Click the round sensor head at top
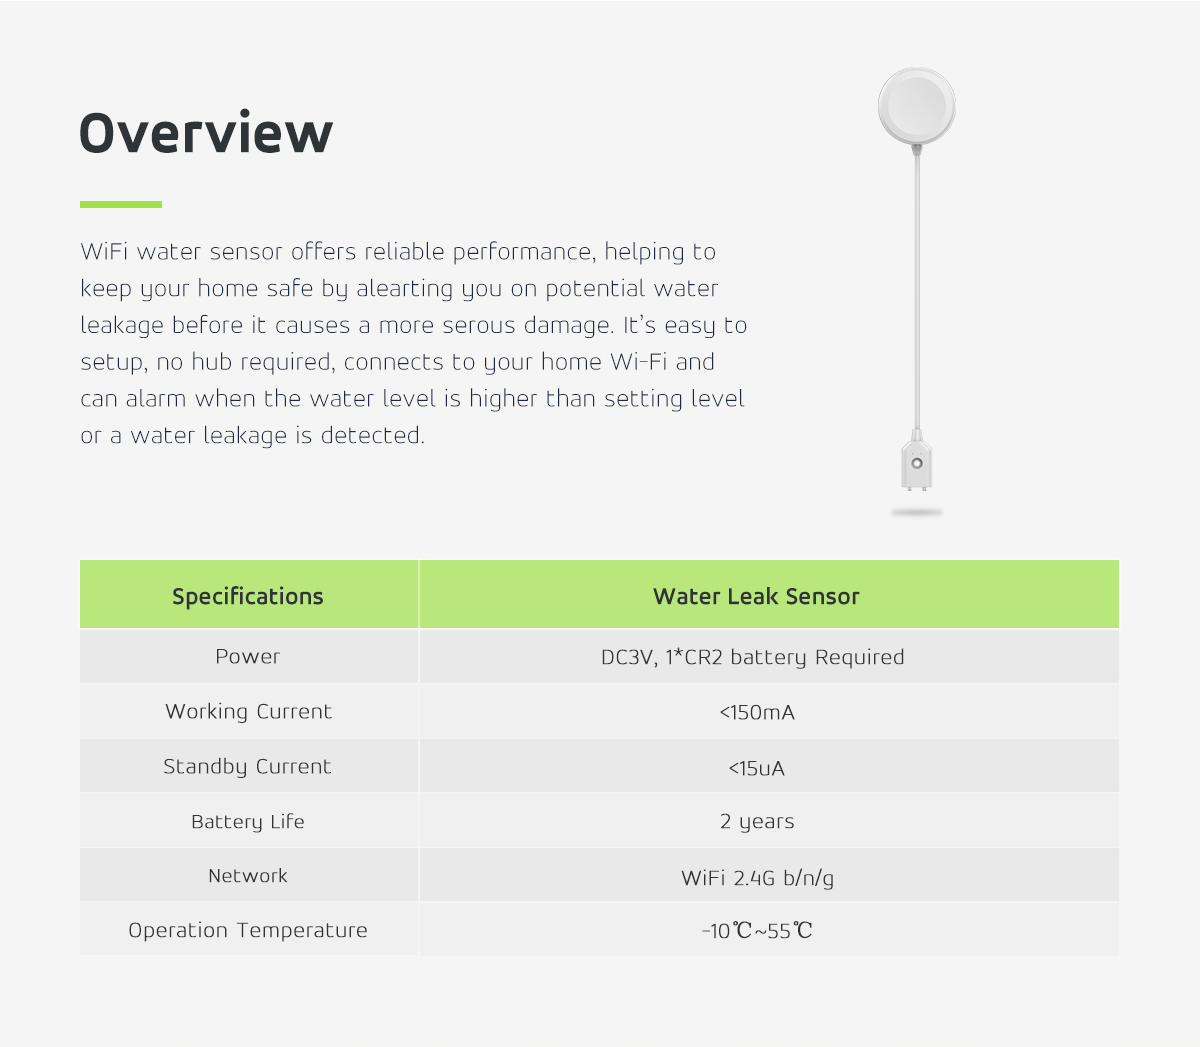This screenshot has height=1047, width=1200. [x=917, y=106]
